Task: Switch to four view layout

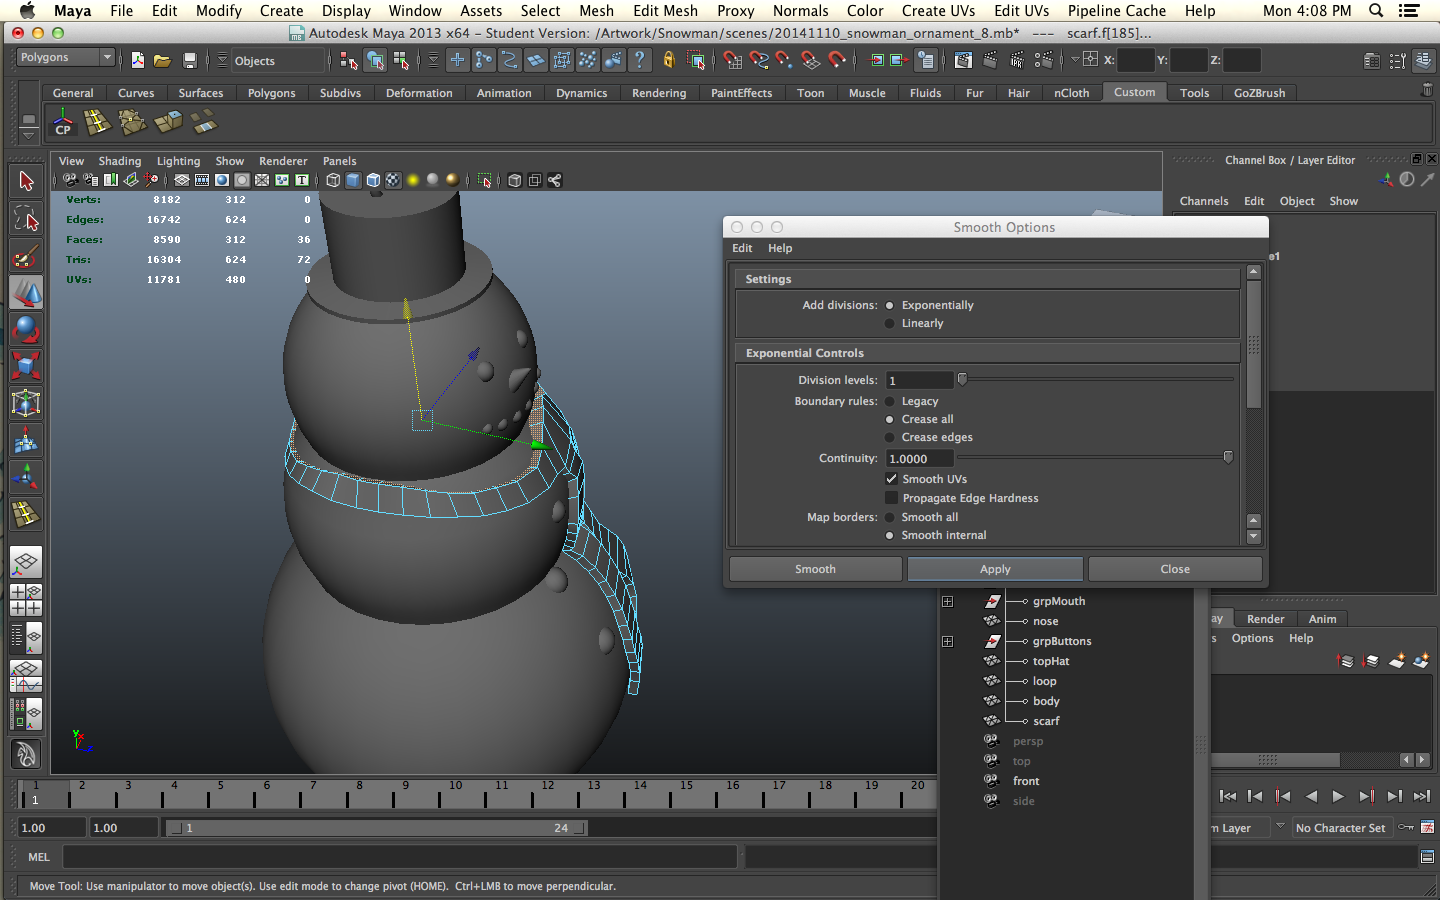Action: pyautogui.click(x=26, y=599)
